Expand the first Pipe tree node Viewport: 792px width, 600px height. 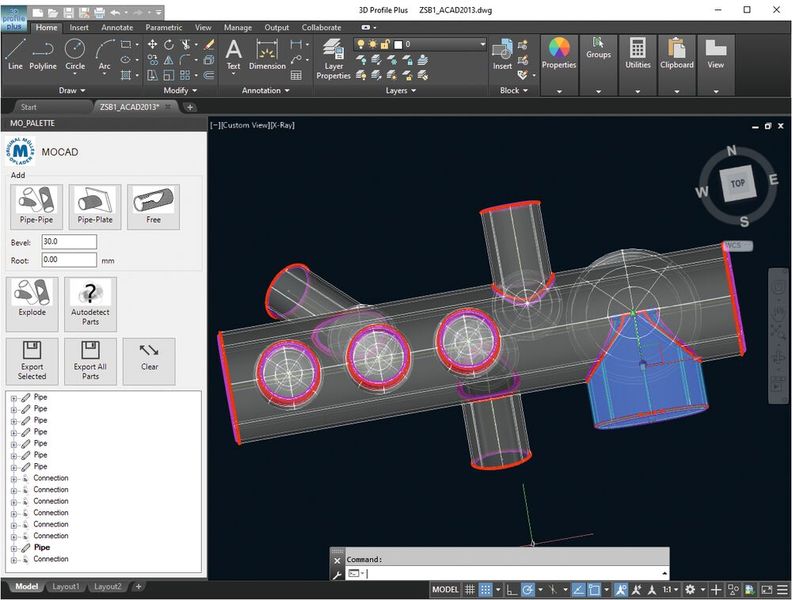tap(14, 397)
